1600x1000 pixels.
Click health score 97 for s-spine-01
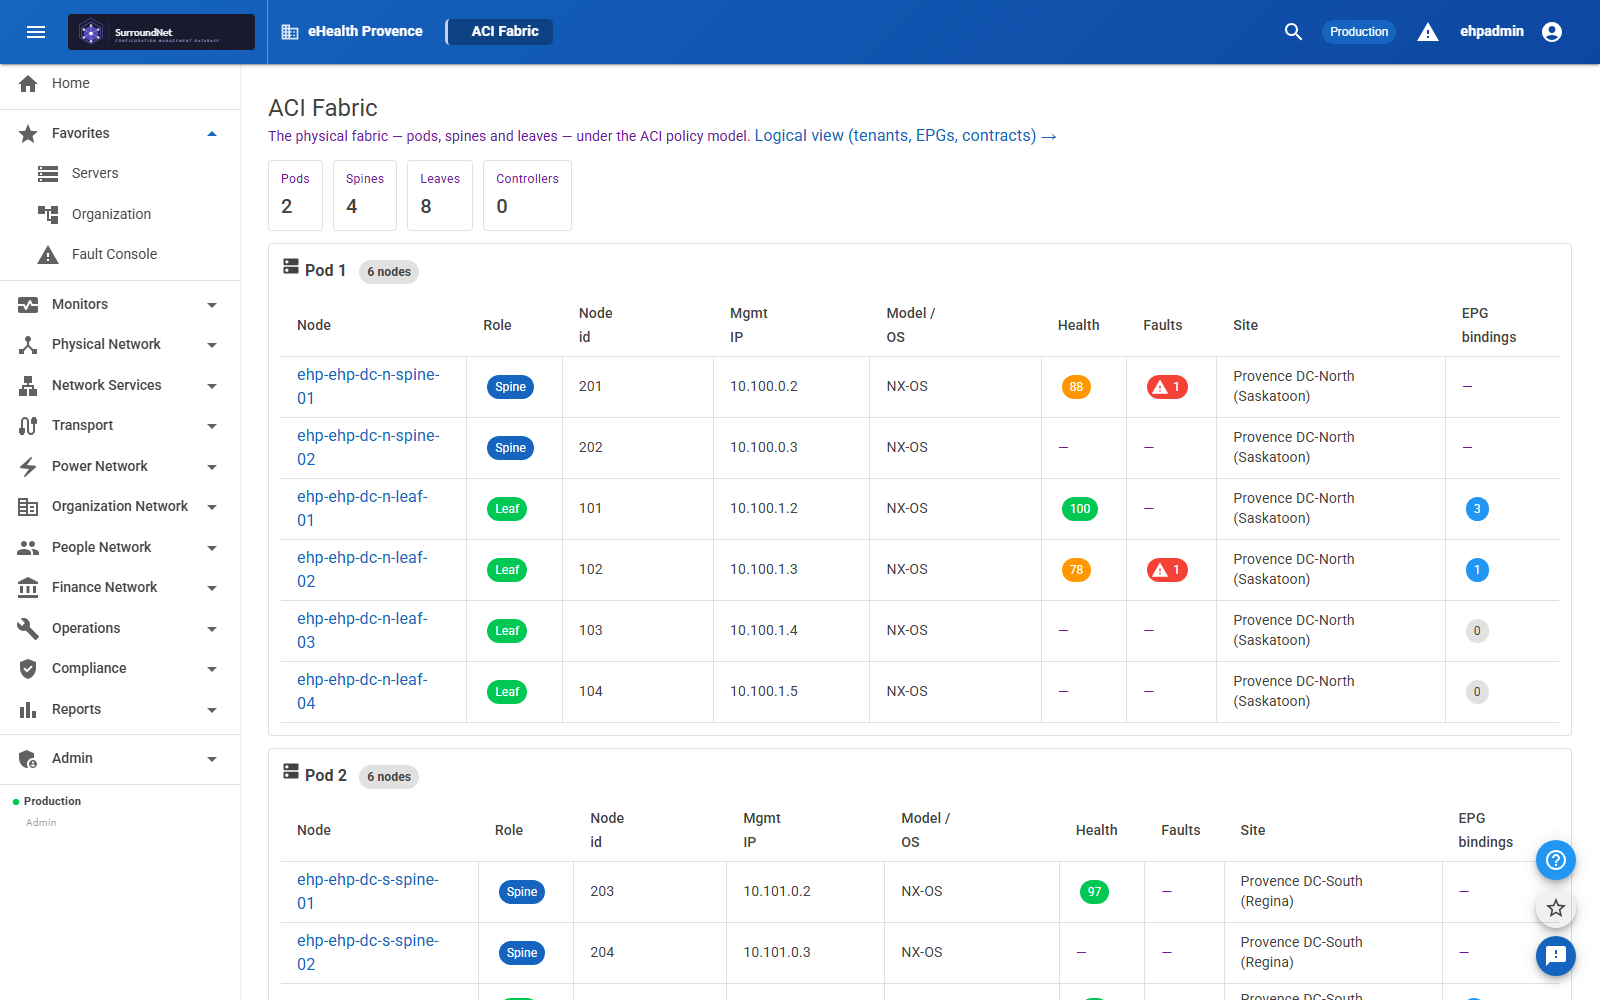[1094, 892]
